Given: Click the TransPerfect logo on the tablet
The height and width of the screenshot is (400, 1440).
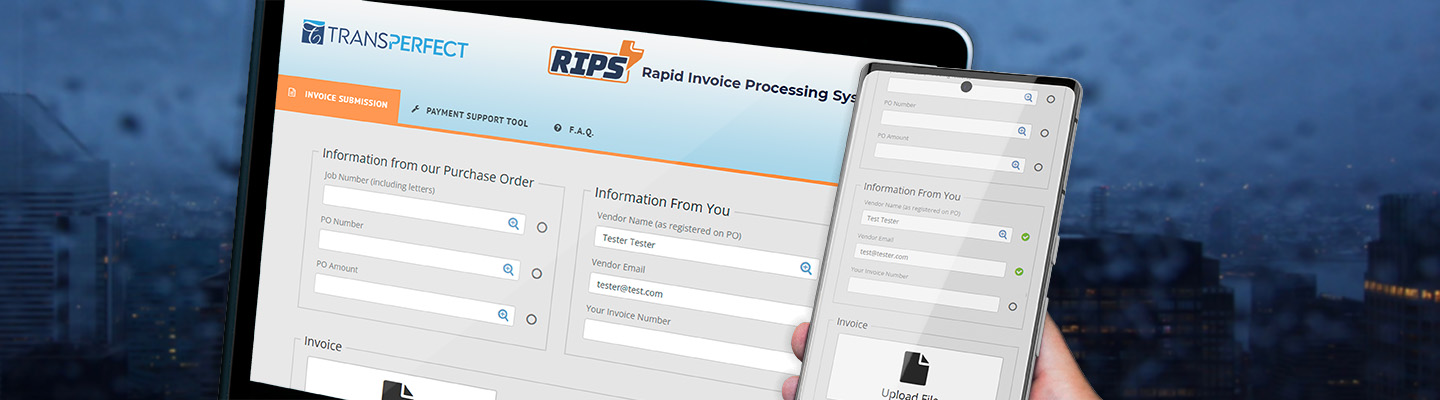Looking at the screenshot, I should click(384, 38).
